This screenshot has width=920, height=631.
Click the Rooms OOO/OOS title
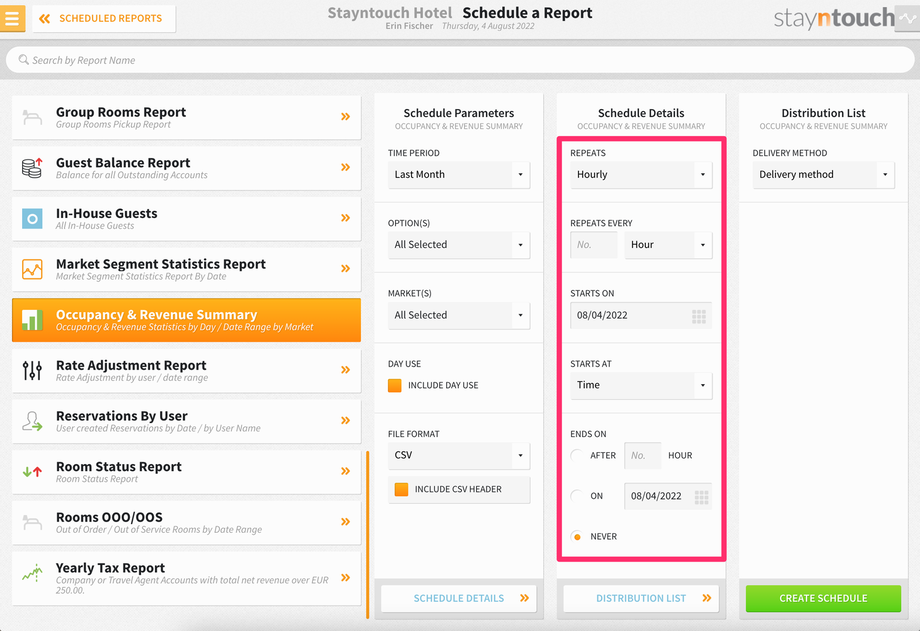109,517
